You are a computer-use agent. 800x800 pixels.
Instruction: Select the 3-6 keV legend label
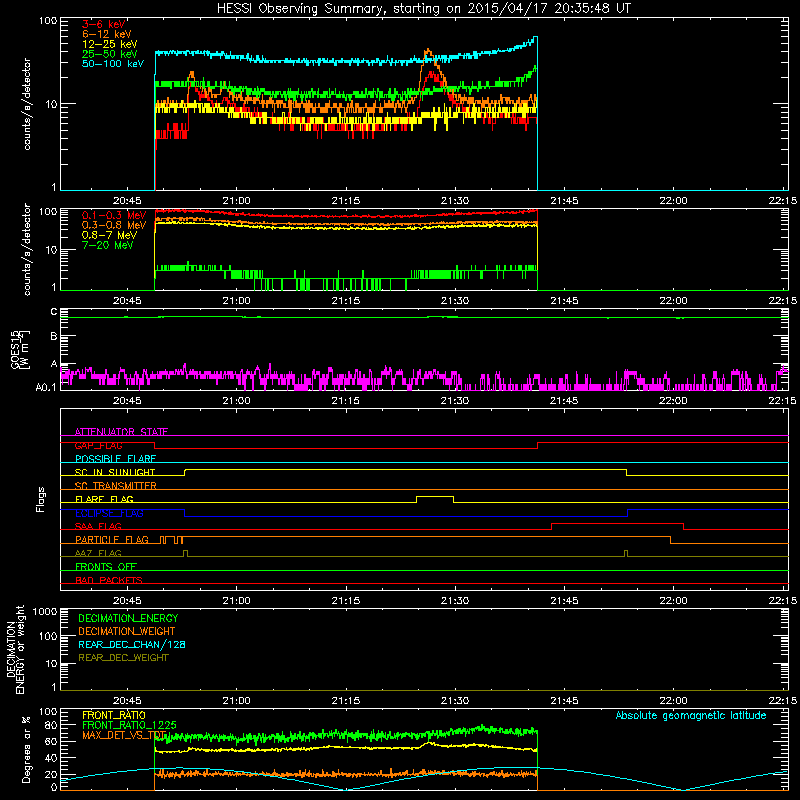pos(104,24)
